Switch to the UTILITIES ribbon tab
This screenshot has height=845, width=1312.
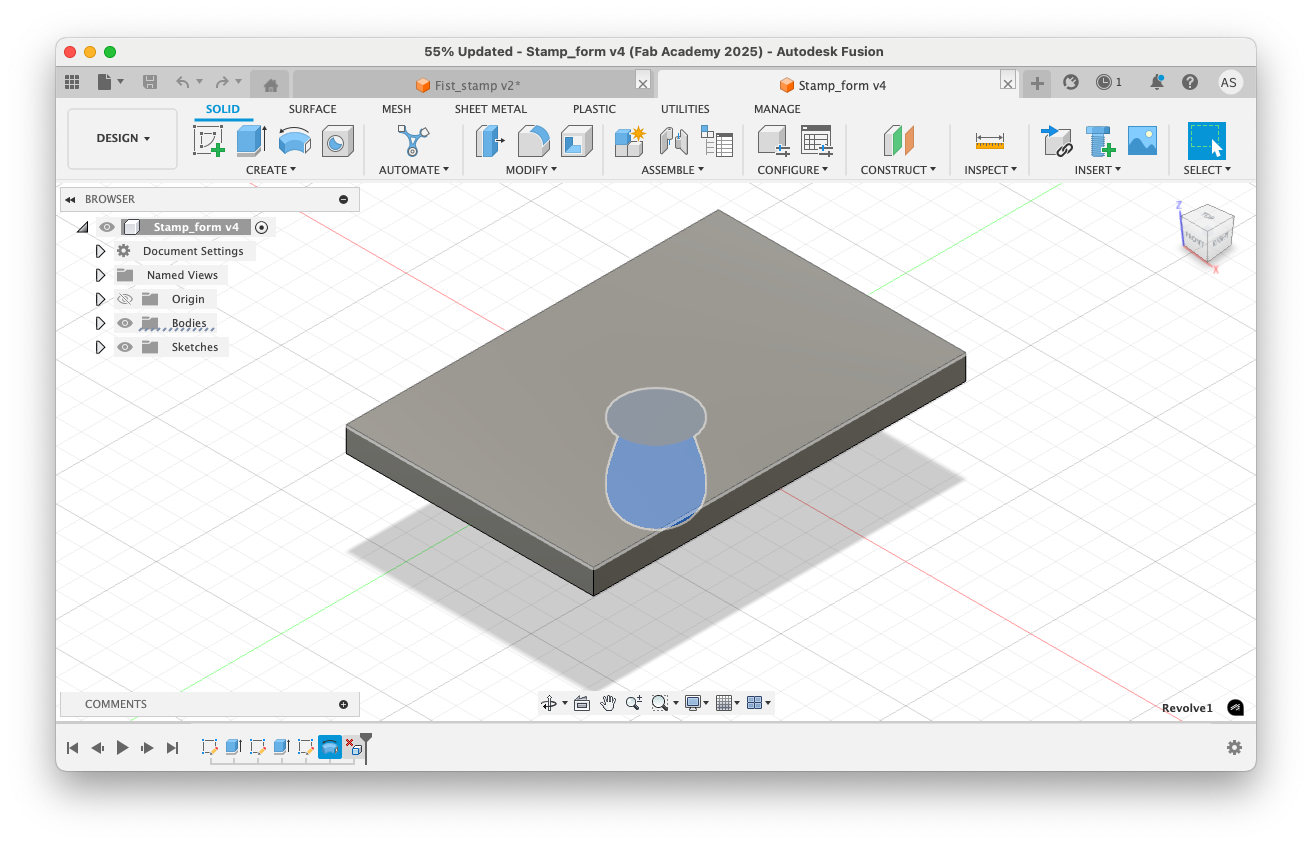(685, 109)
